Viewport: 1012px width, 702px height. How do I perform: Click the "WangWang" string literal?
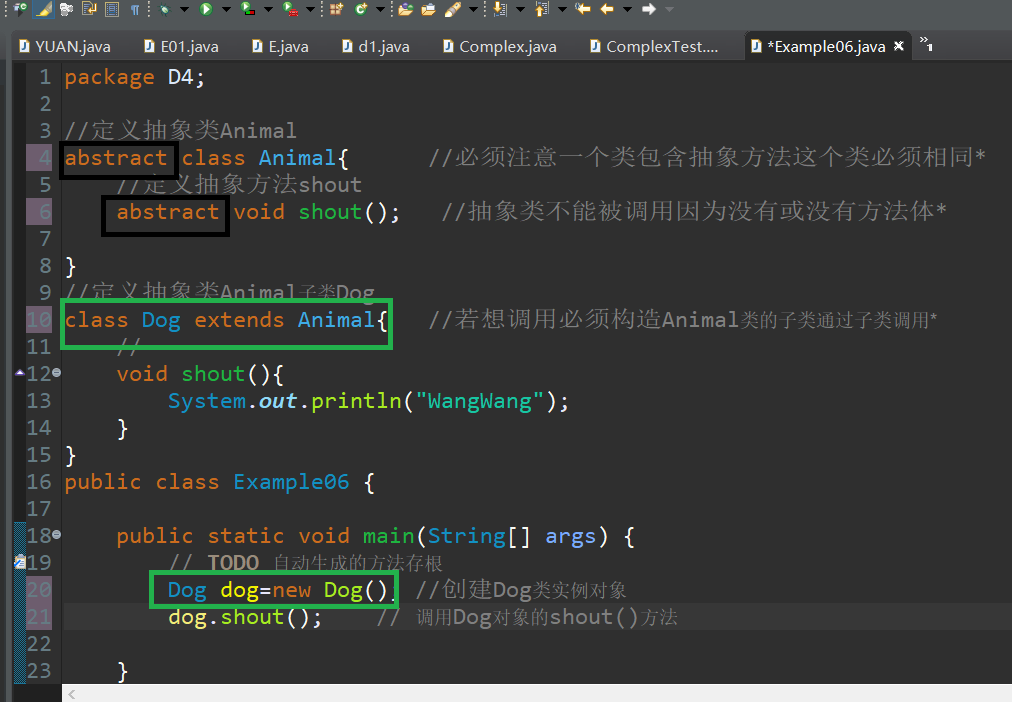click(x=480, y=401)
